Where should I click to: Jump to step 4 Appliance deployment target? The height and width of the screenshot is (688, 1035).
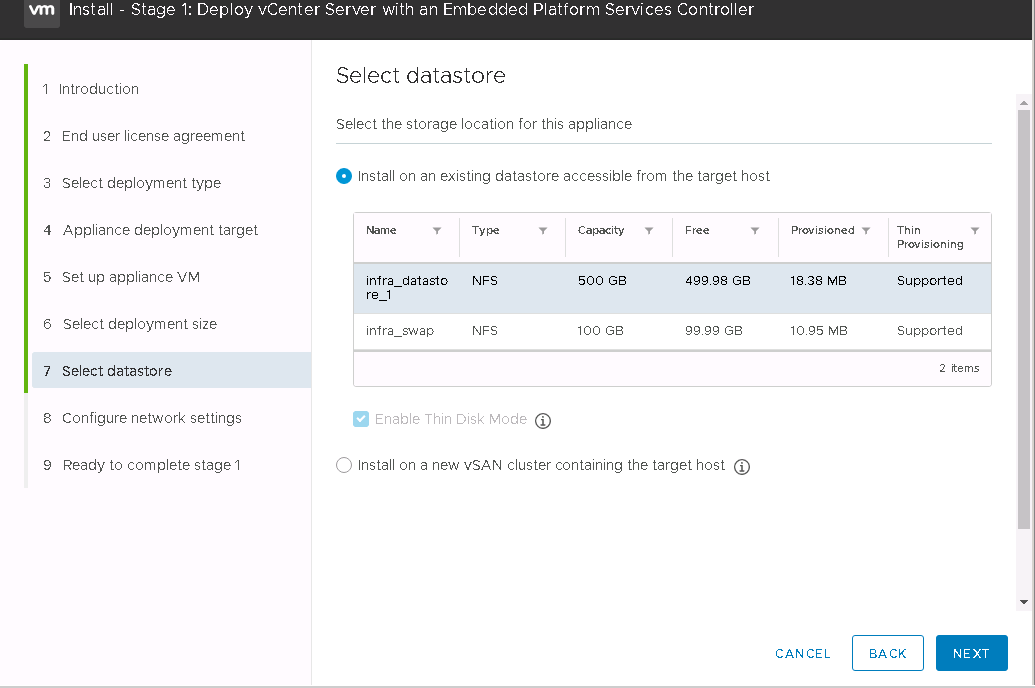[x=160, y=230]
